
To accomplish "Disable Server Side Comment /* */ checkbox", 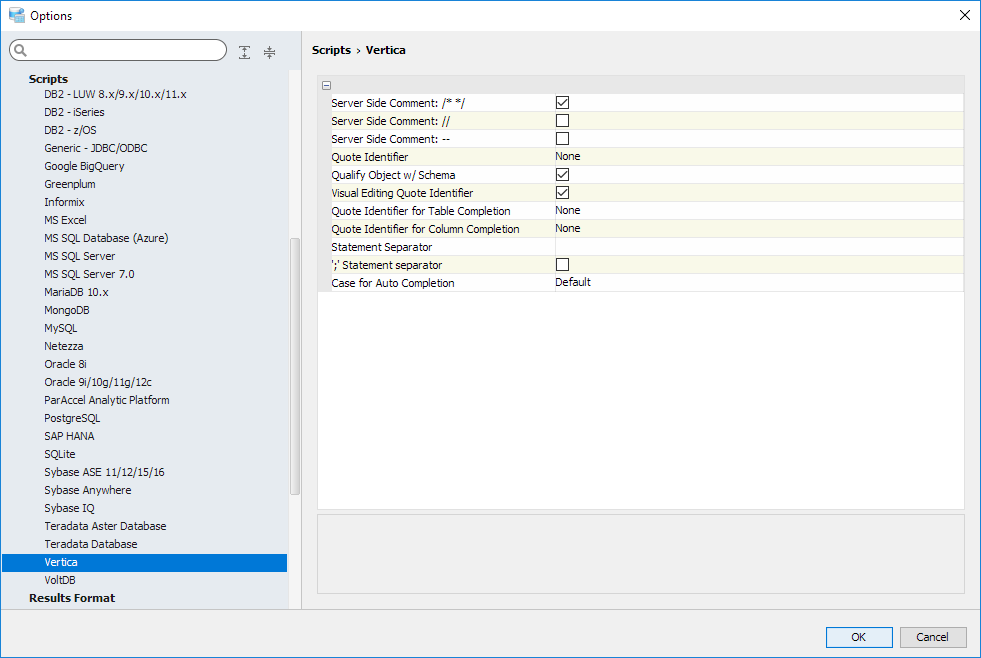I will tap(562, 103).
